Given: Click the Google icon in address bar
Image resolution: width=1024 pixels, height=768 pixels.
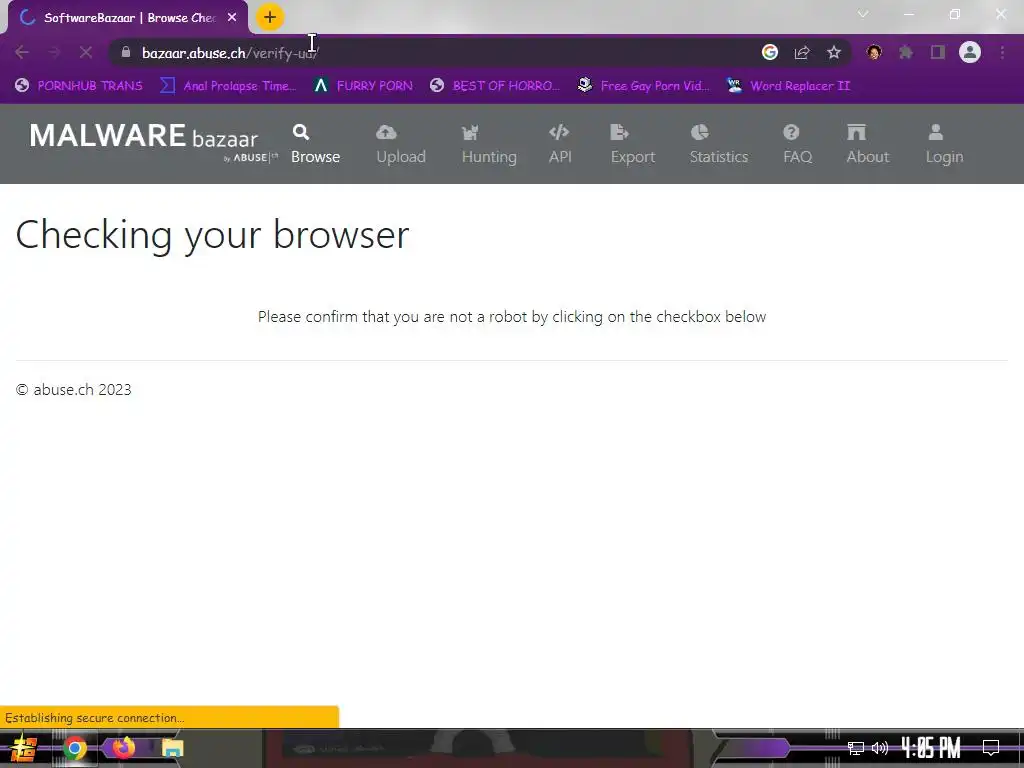Looking at the screenshot, I should pyautogui.click(x=770, y=52).
